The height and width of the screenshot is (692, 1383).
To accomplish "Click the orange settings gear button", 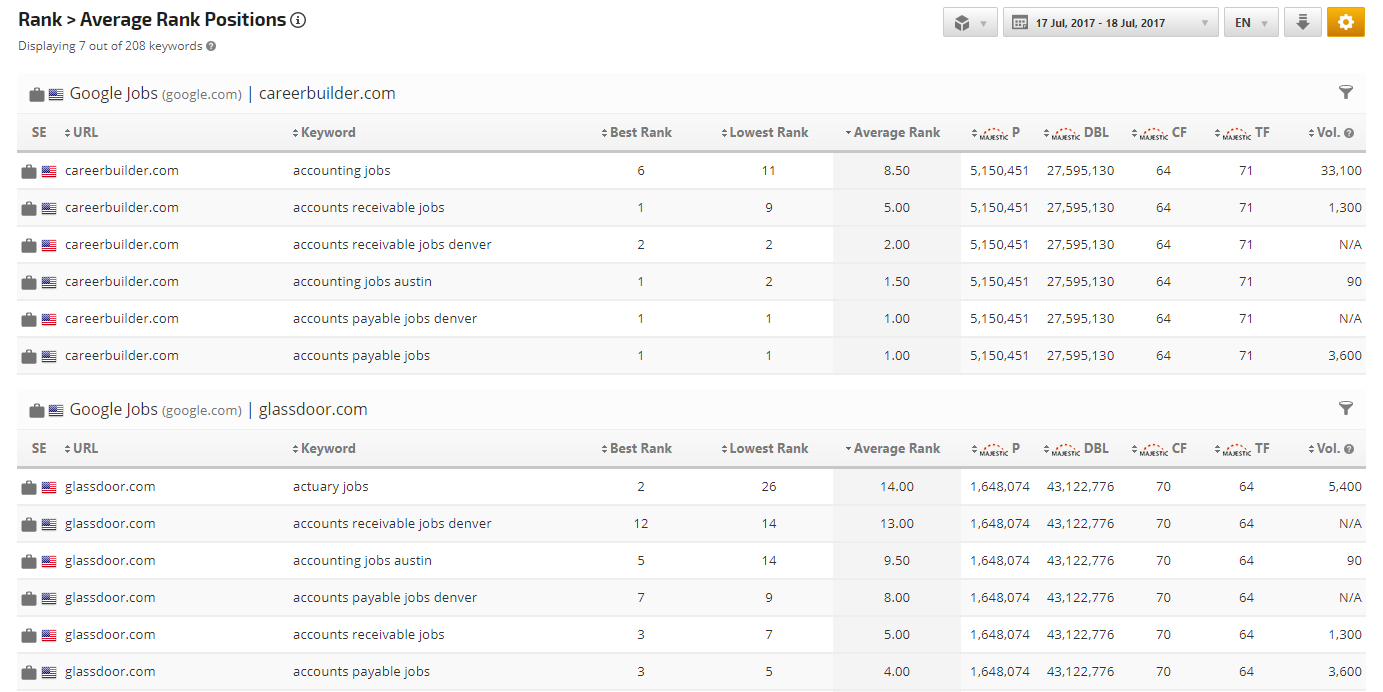I will coord(1345,23).
